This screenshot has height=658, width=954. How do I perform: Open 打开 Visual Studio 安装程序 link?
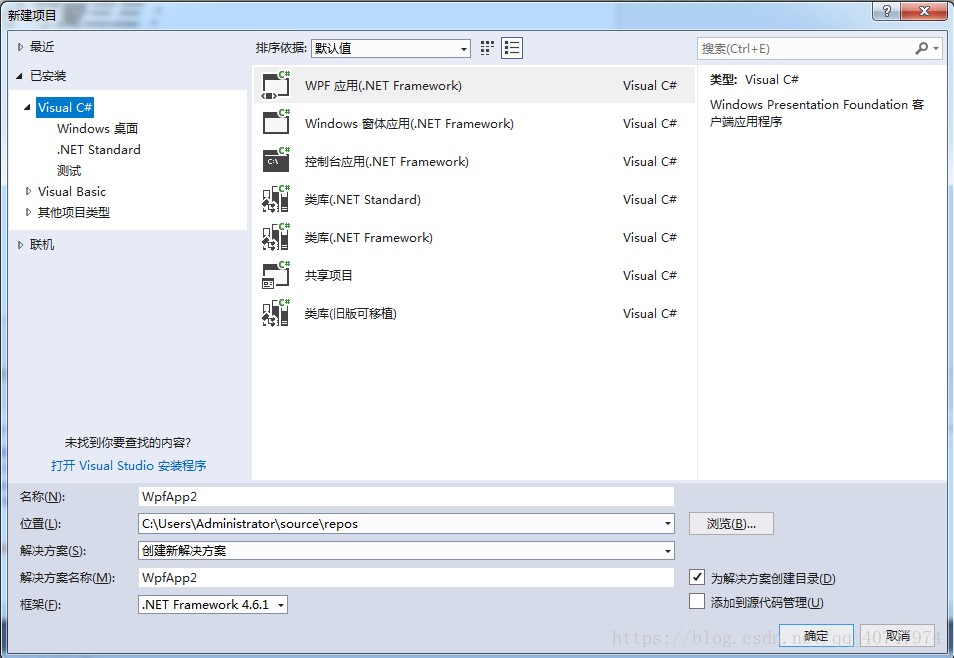pyautogui.click(x=128, y=466)
